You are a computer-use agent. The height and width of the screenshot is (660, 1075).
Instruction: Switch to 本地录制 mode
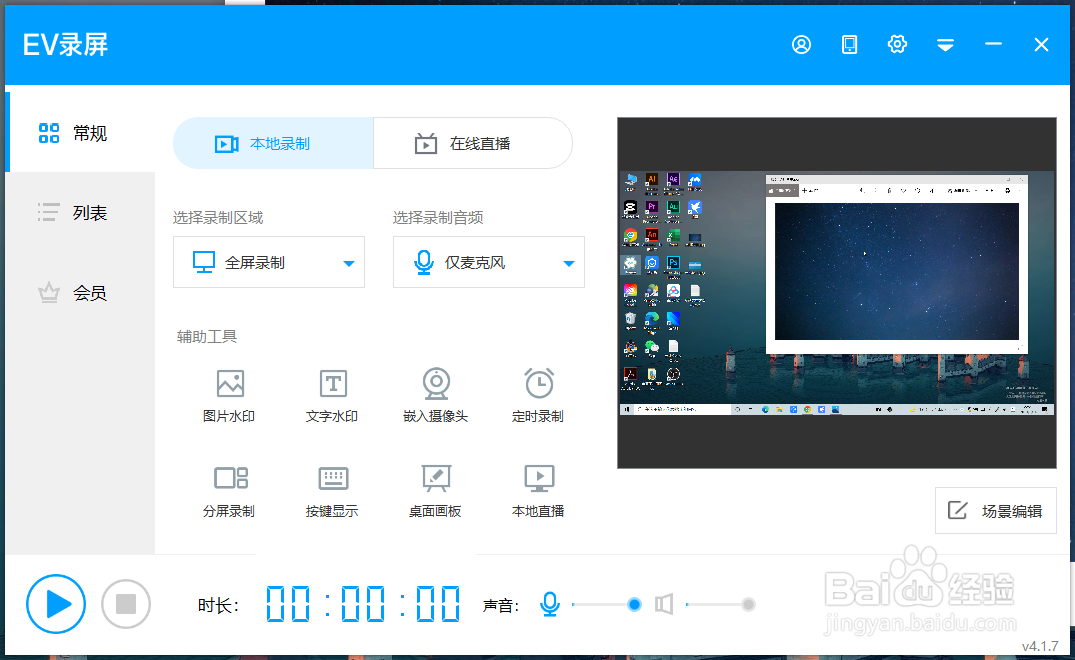[x=274, y=143]
